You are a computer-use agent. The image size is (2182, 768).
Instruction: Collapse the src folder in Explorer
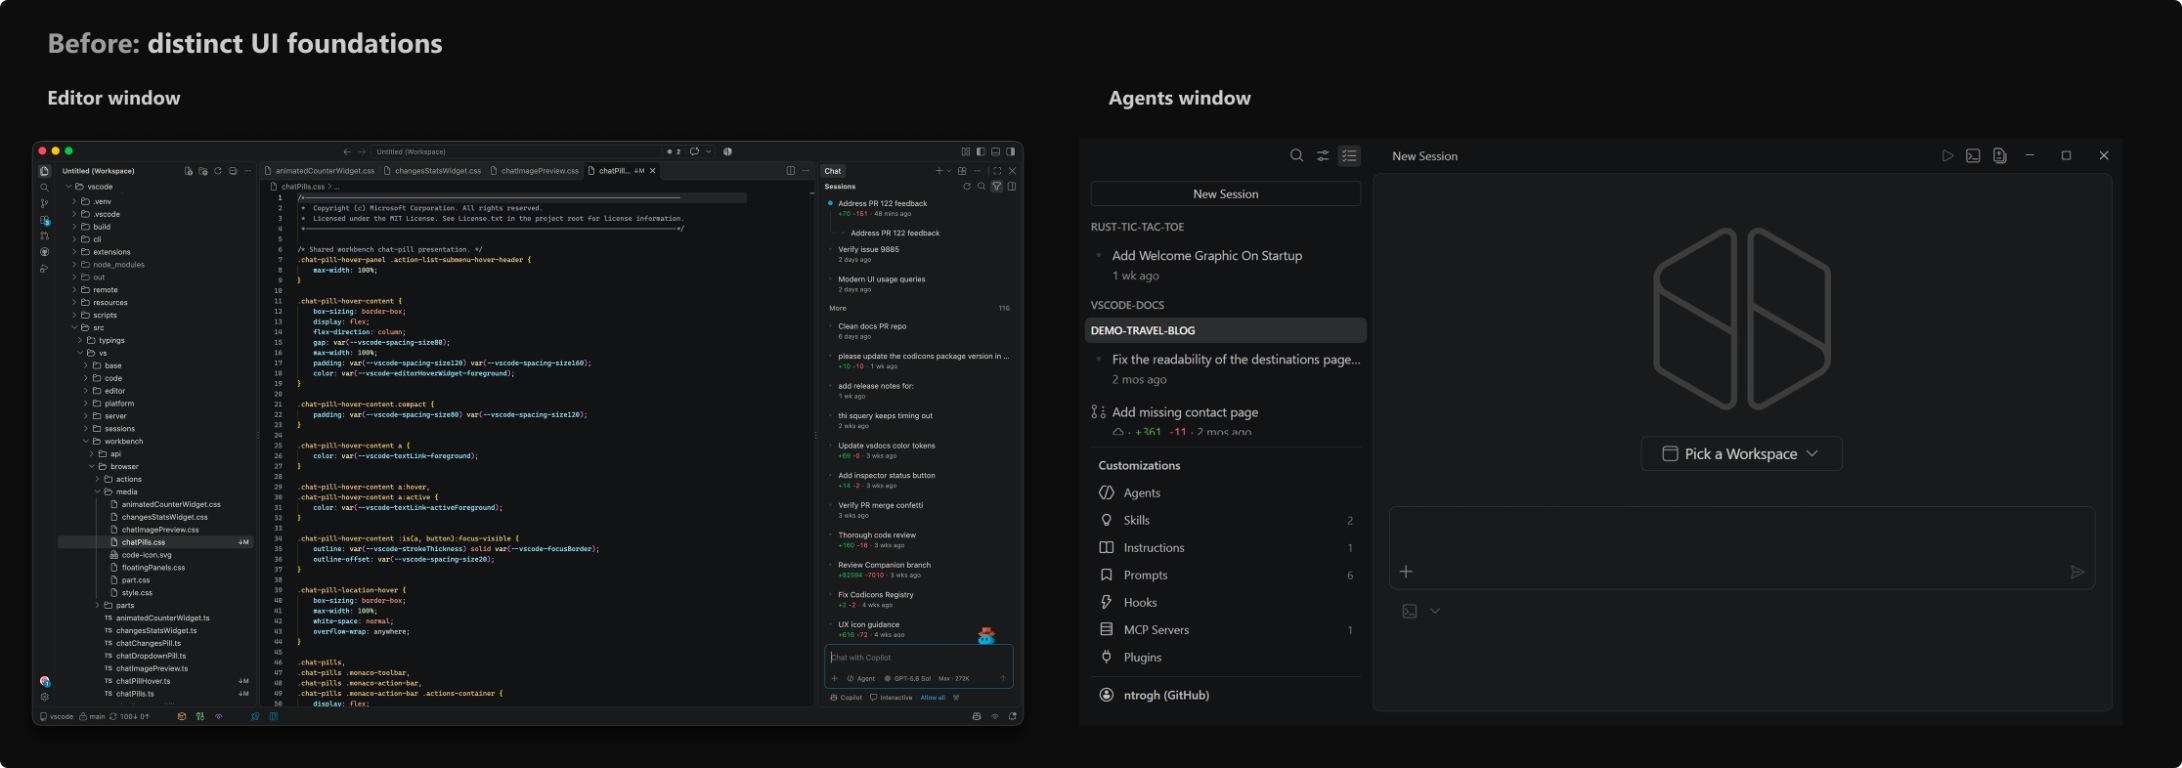(74, 328)
